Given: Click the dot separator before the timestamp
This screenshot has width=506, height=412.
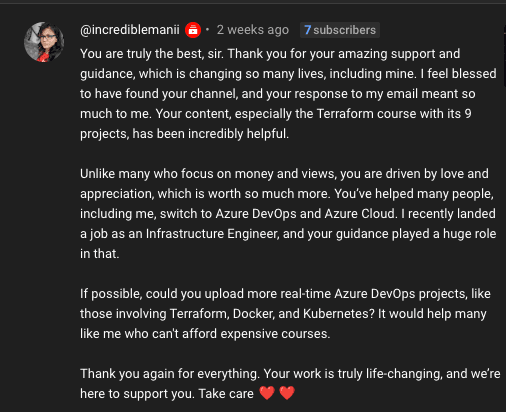Looking at the screenshot, I should pos(208,30).
